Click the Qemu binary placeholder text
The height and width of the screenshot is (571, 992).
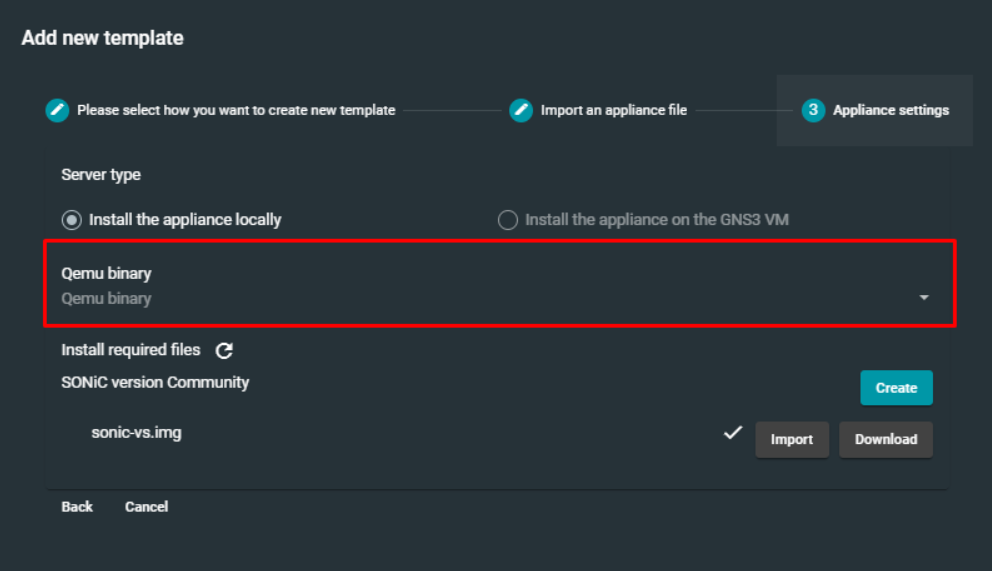pos(107,298)
